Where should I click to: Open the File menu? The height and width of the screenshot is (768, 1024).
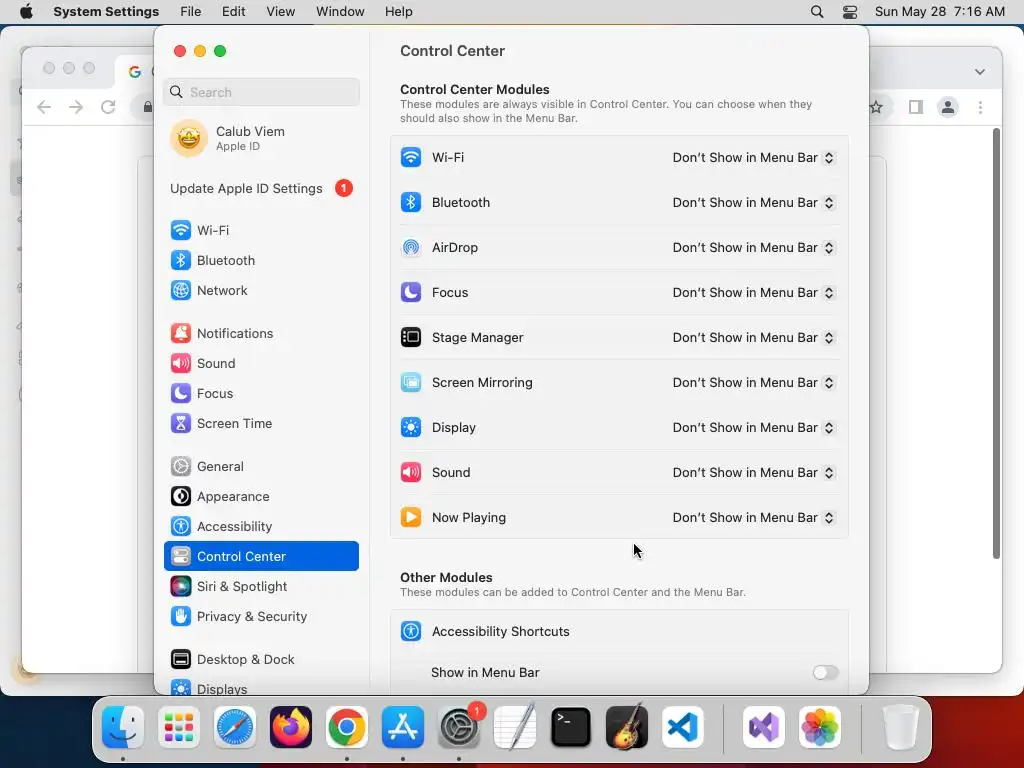point(191,12)
